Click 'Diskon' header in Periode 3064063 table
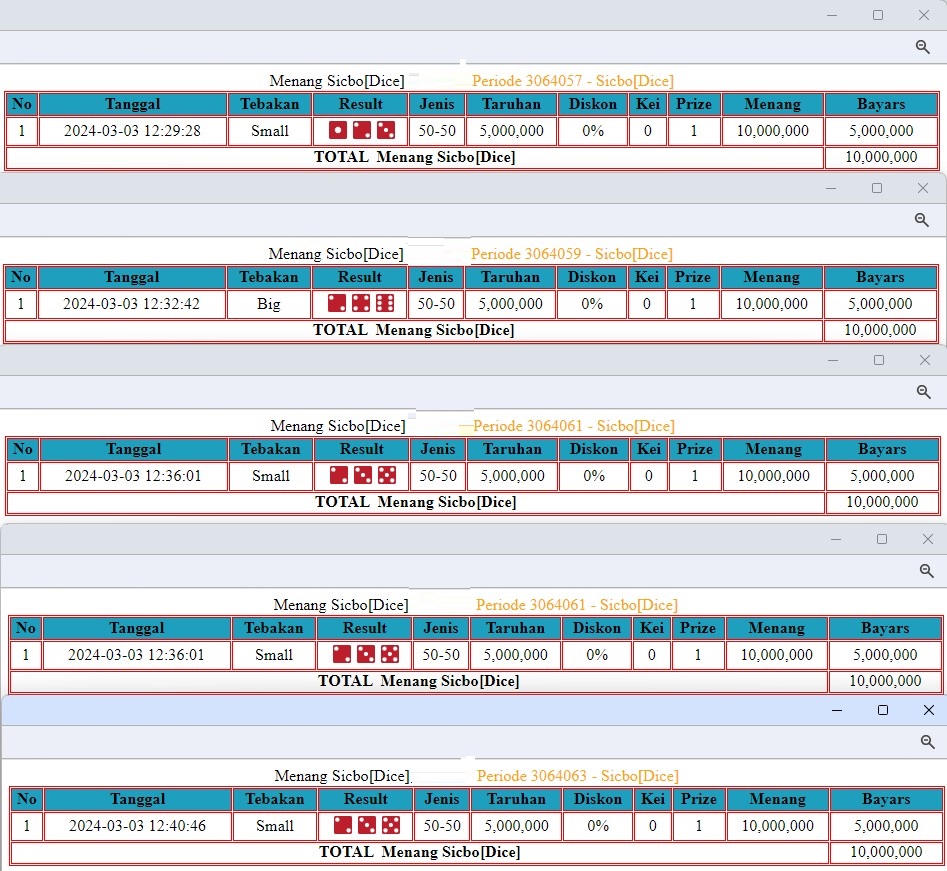The height and width of the screenshot is (871, 947). coord(597,799)
